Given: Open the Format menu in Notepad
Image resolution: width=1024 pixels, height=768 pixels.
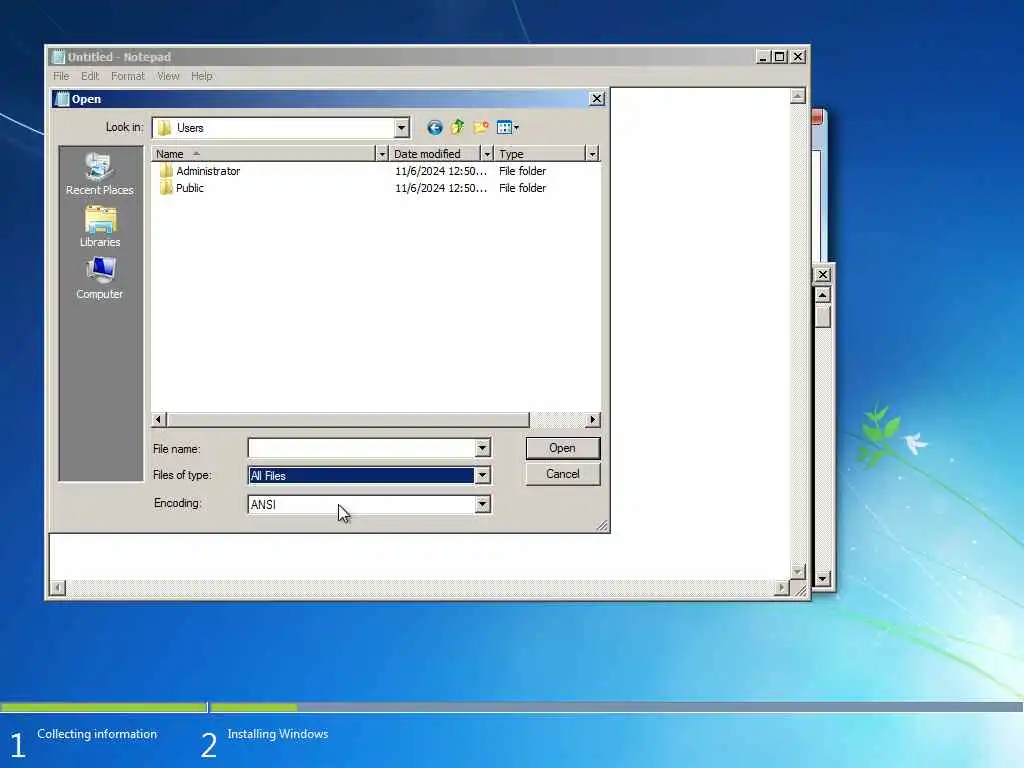Looking at the screenshot, I should pos(127,76).
